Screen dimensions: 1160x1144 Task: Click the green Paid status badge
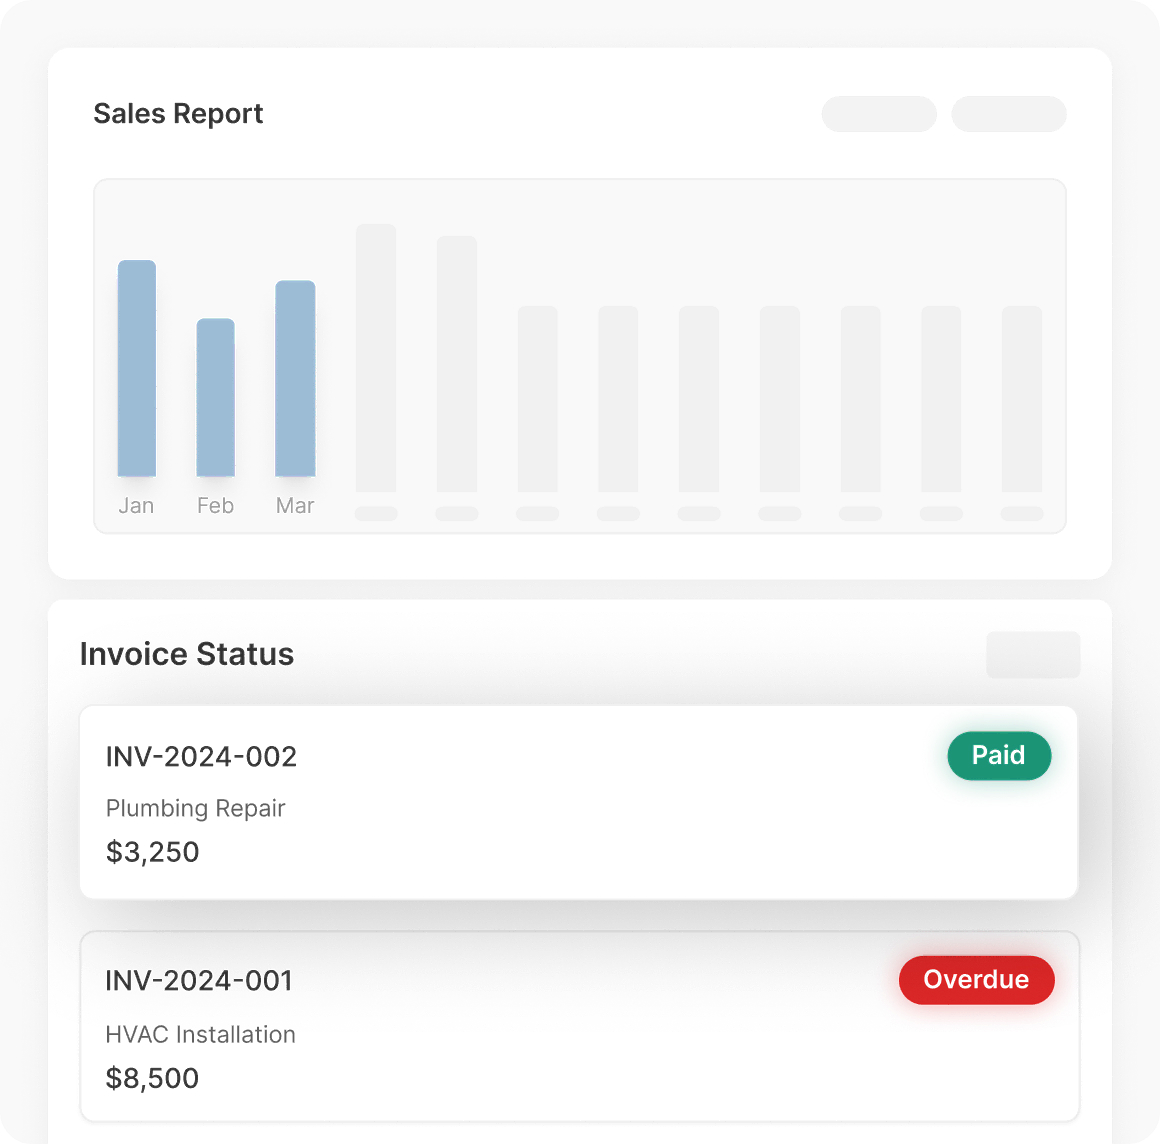(999, 756)
